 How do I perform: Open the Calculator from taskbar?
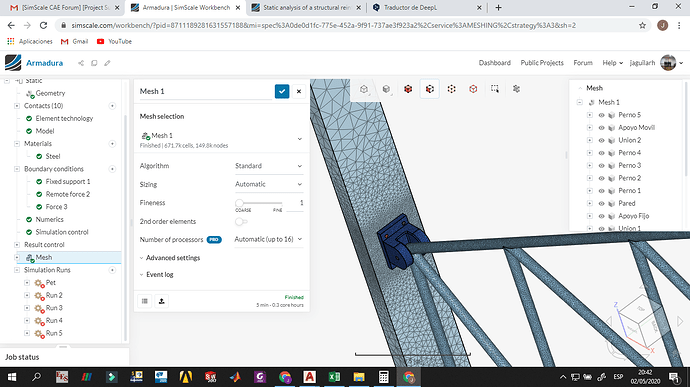(x=383, y=377)
